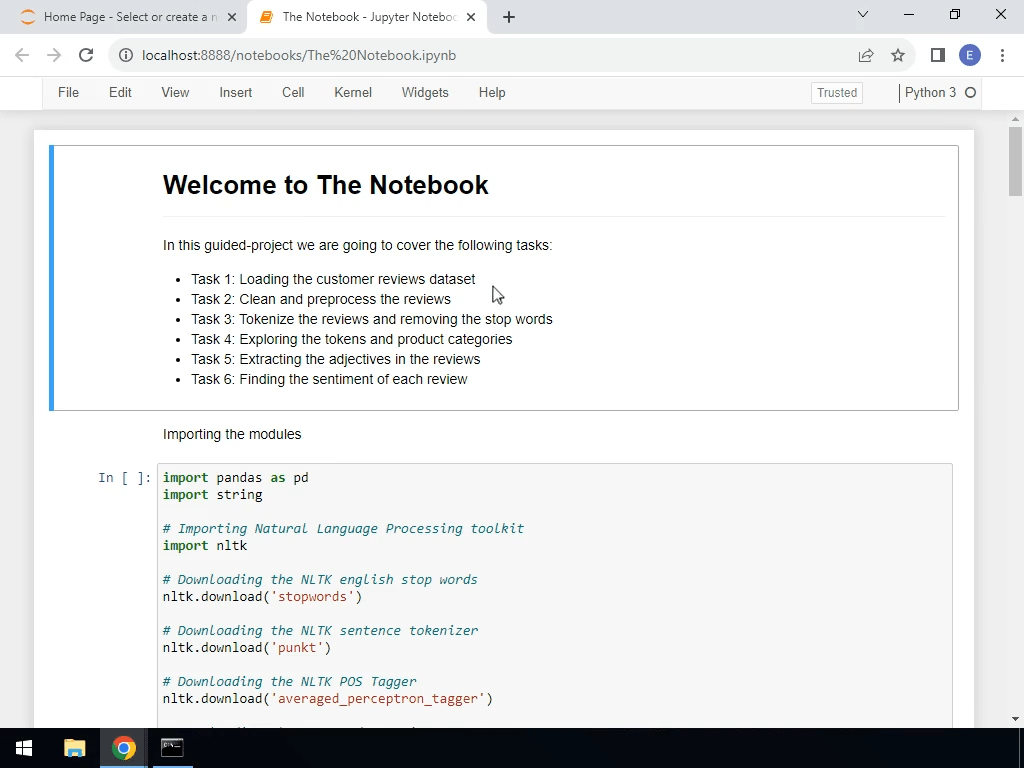Open the Cell menu
Viewport: 1024px width, 768px height.
pyautogui.click(x=293, y=92)
